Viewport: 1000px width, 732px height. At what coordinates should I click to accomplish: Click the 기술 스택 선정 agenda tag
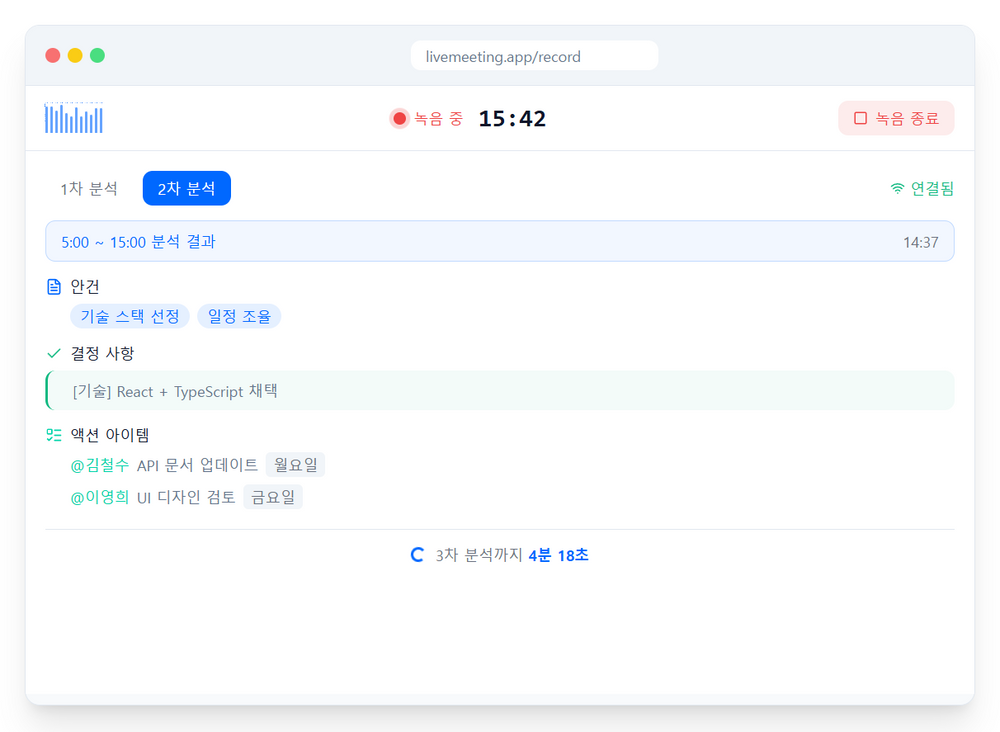[130, 316]
